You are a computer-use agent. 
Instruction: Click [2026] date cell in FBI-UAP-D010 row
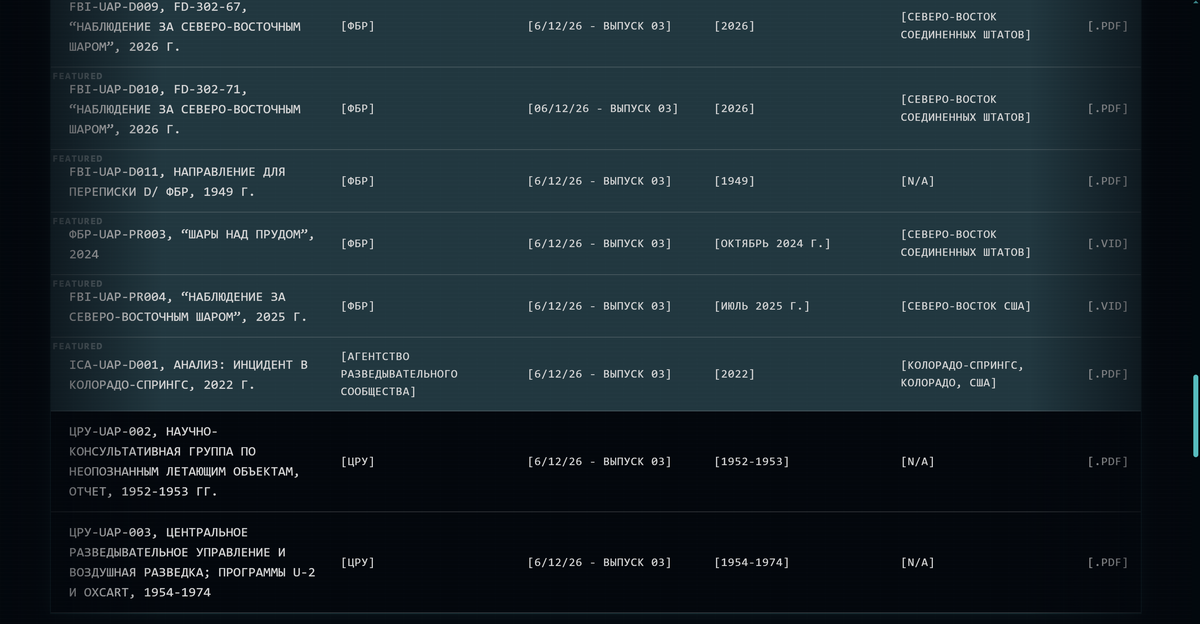[x=735, y=108]
